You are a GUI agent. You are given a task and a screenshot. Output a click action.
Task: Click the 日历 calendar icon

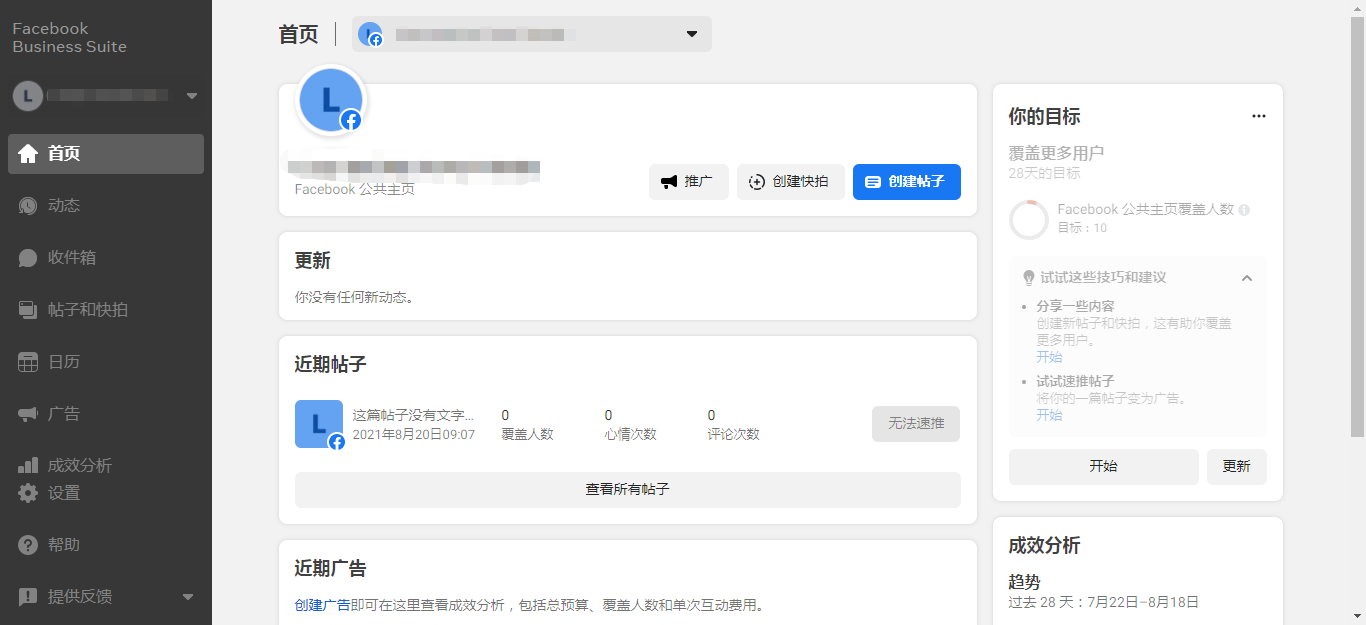pyautogui.click(x=28, y=362)
